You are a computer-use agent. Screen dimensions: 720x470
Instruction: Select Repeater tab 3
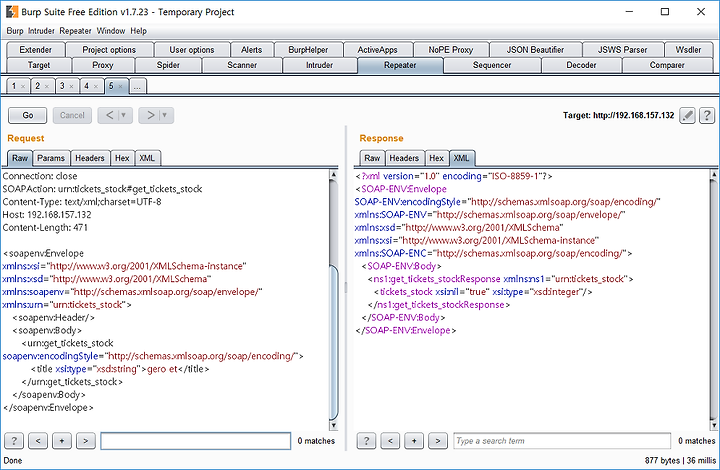62,86
